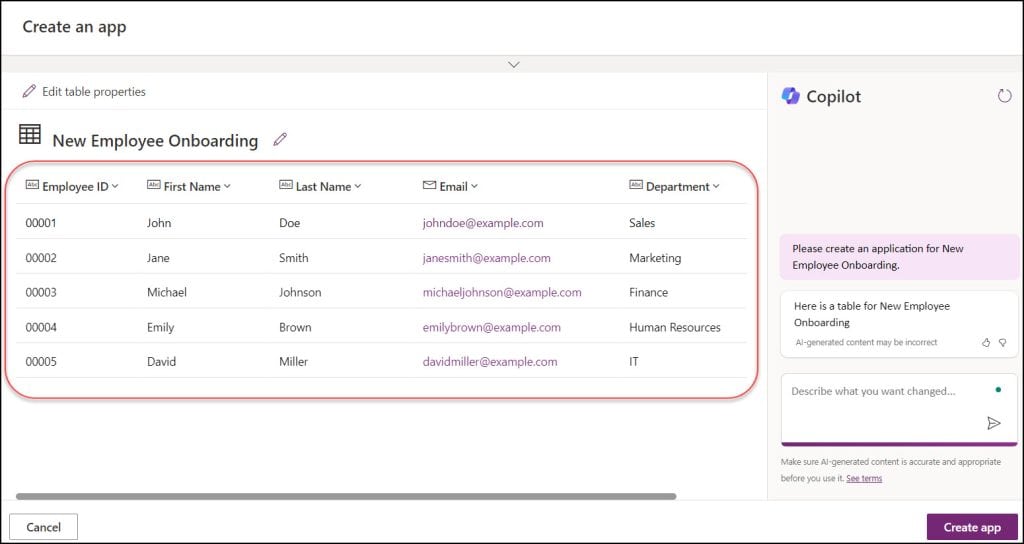Select the Doe last name cell
1024x544 pixels.
tap(289, 223)
